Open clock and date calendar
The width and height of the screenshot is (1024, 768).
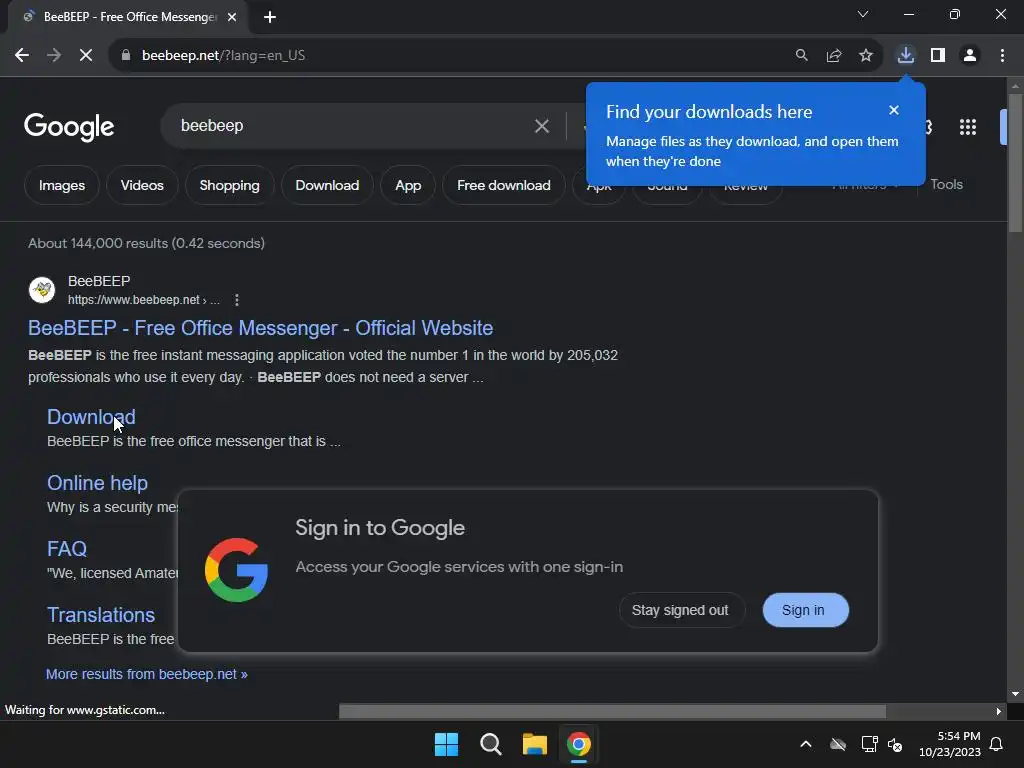950,744
